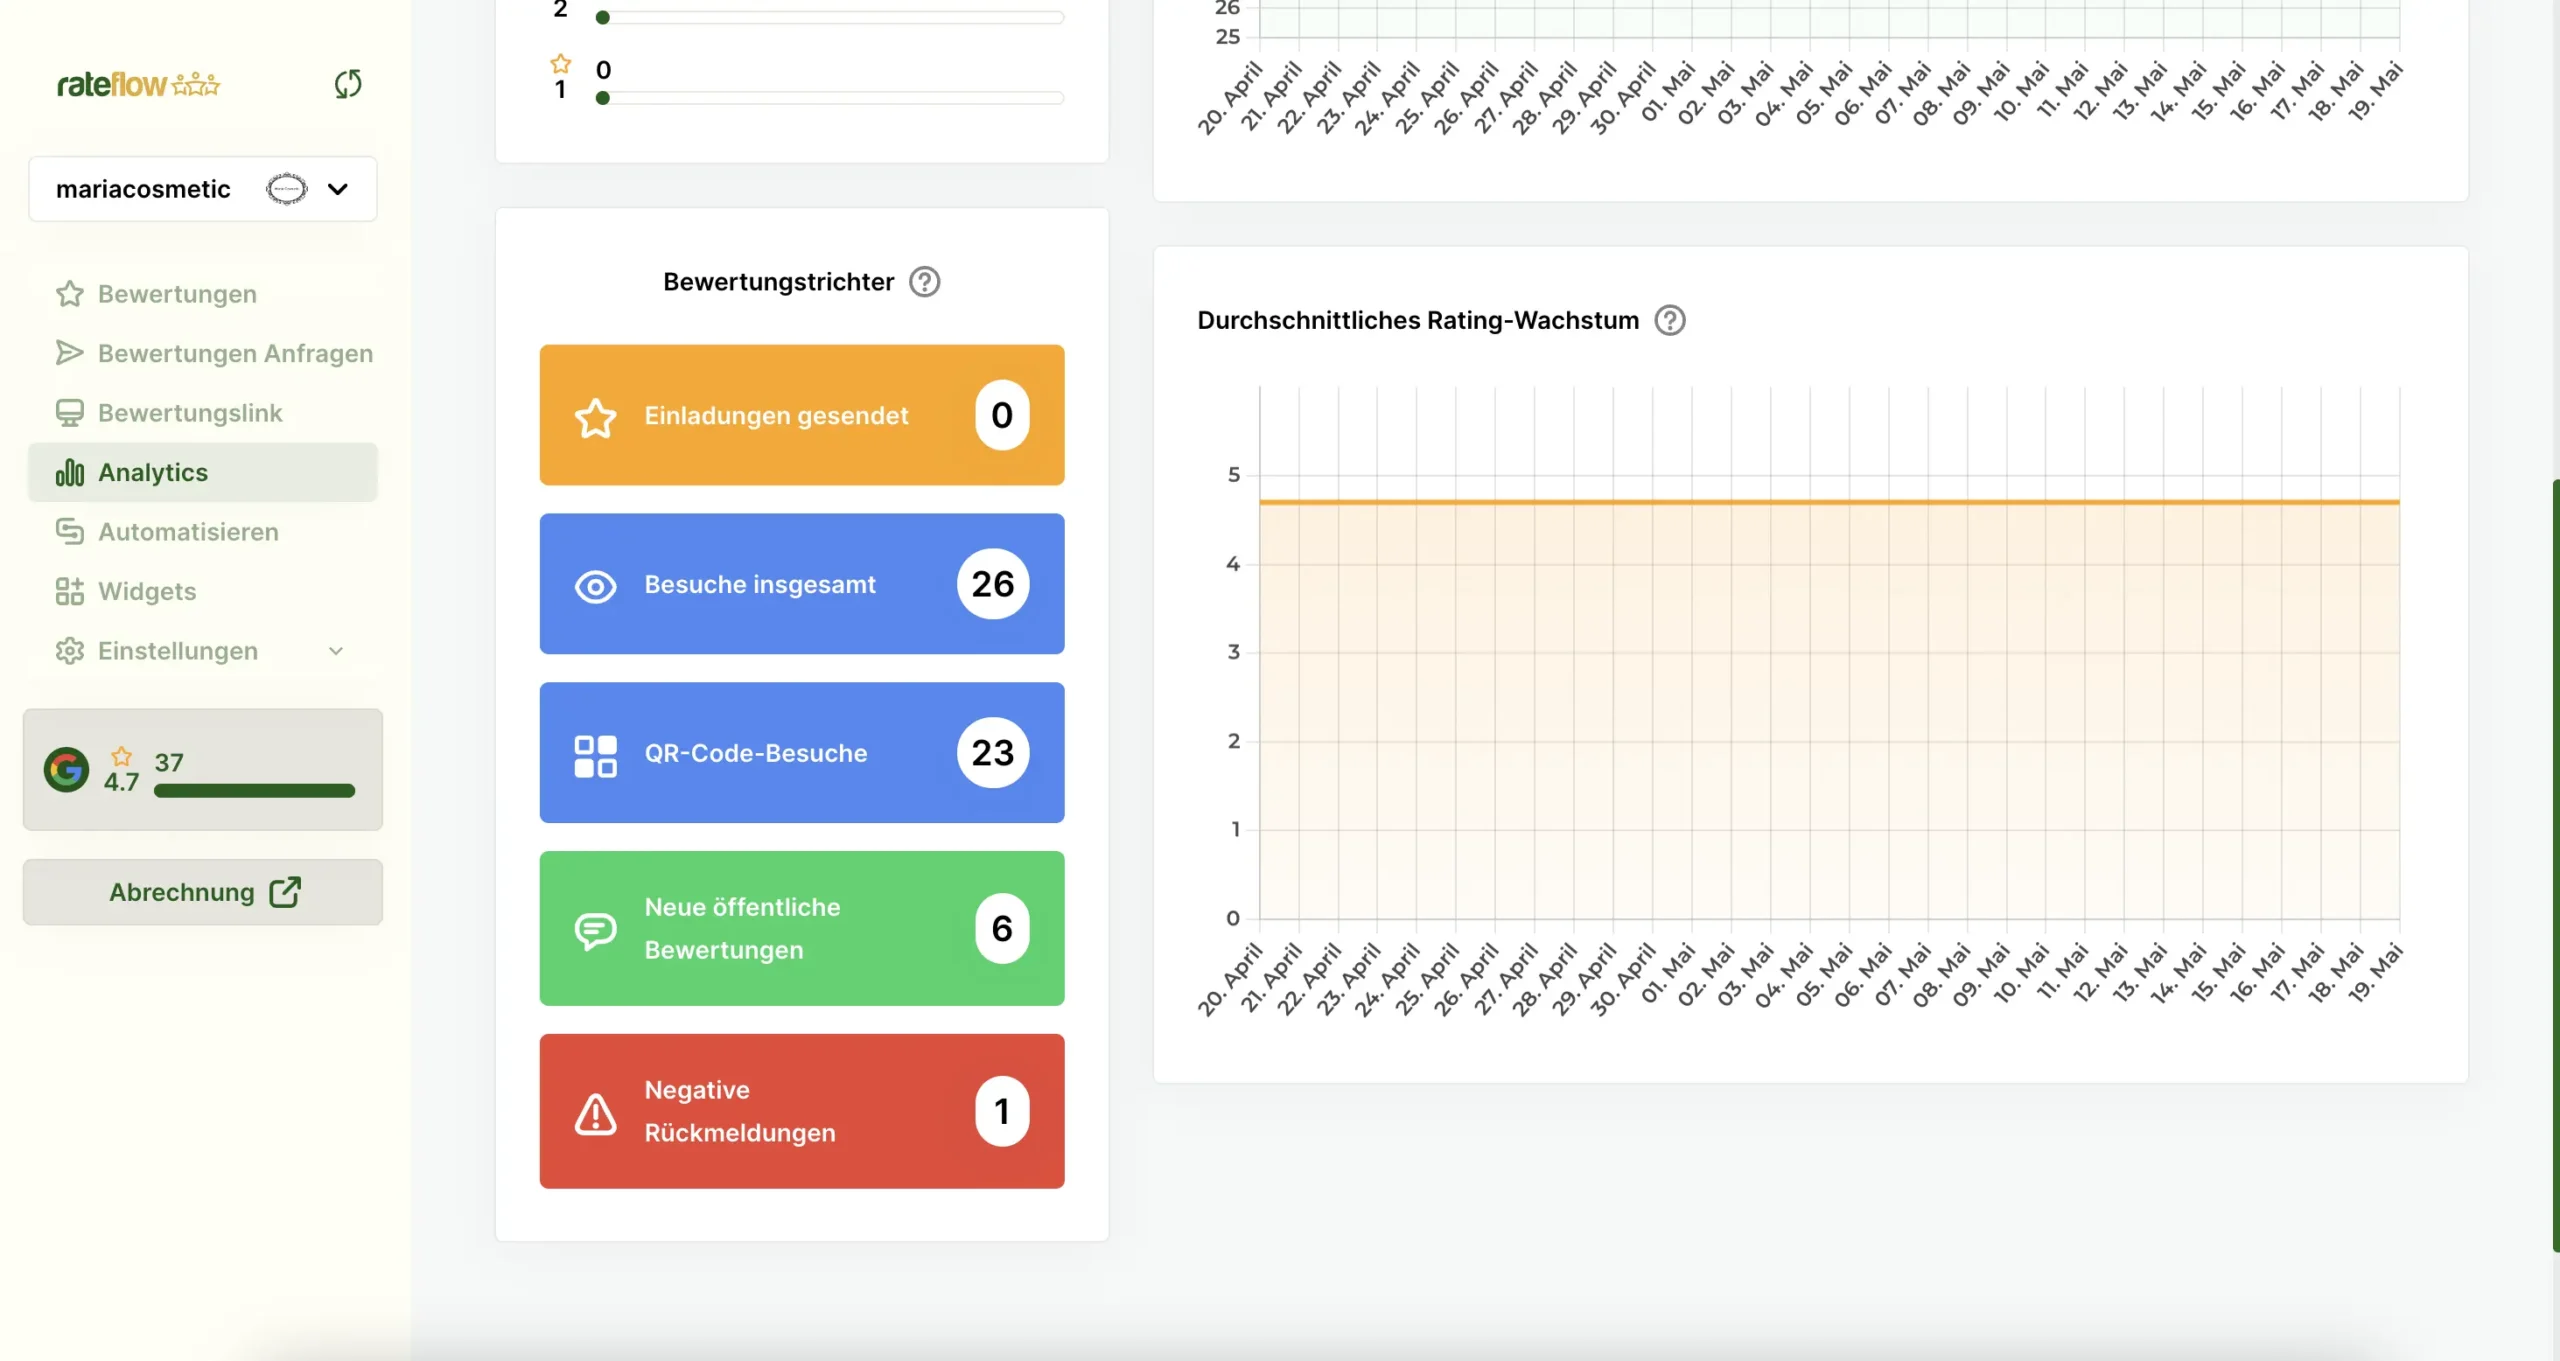The width and height of the screenshot is (2560, 1361).
Task: Click the Google logo in rating summary
Action: (x=67, y=769)
